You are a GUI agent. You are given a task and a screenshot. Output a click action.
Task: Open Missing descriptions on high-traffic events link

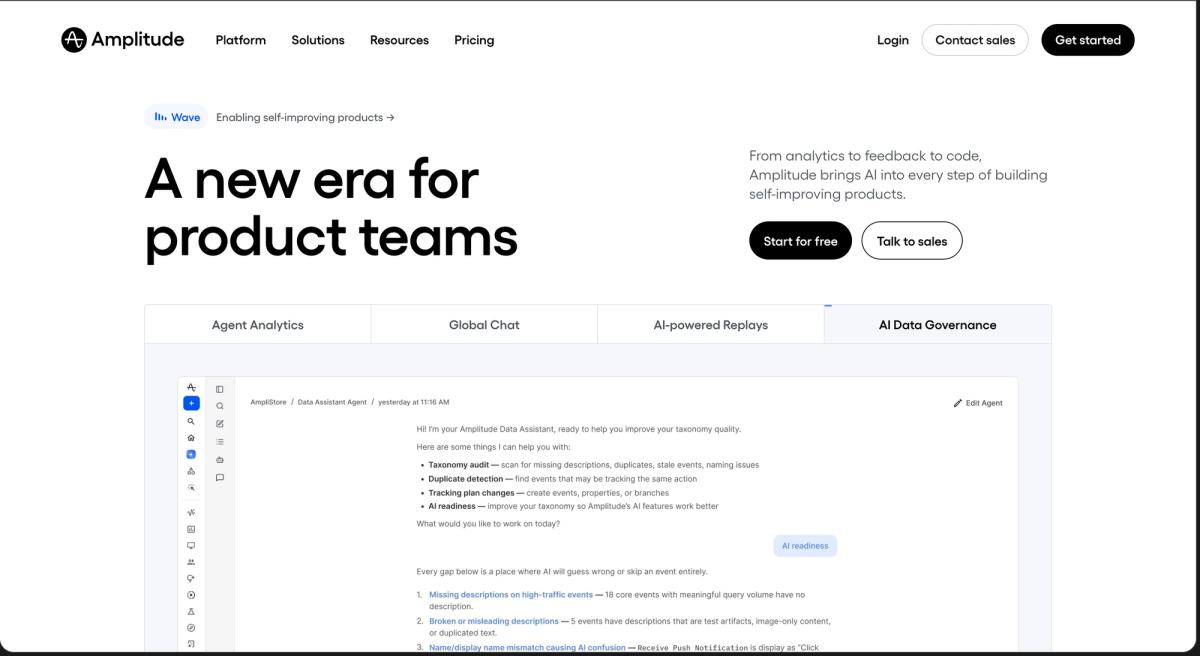511,595
